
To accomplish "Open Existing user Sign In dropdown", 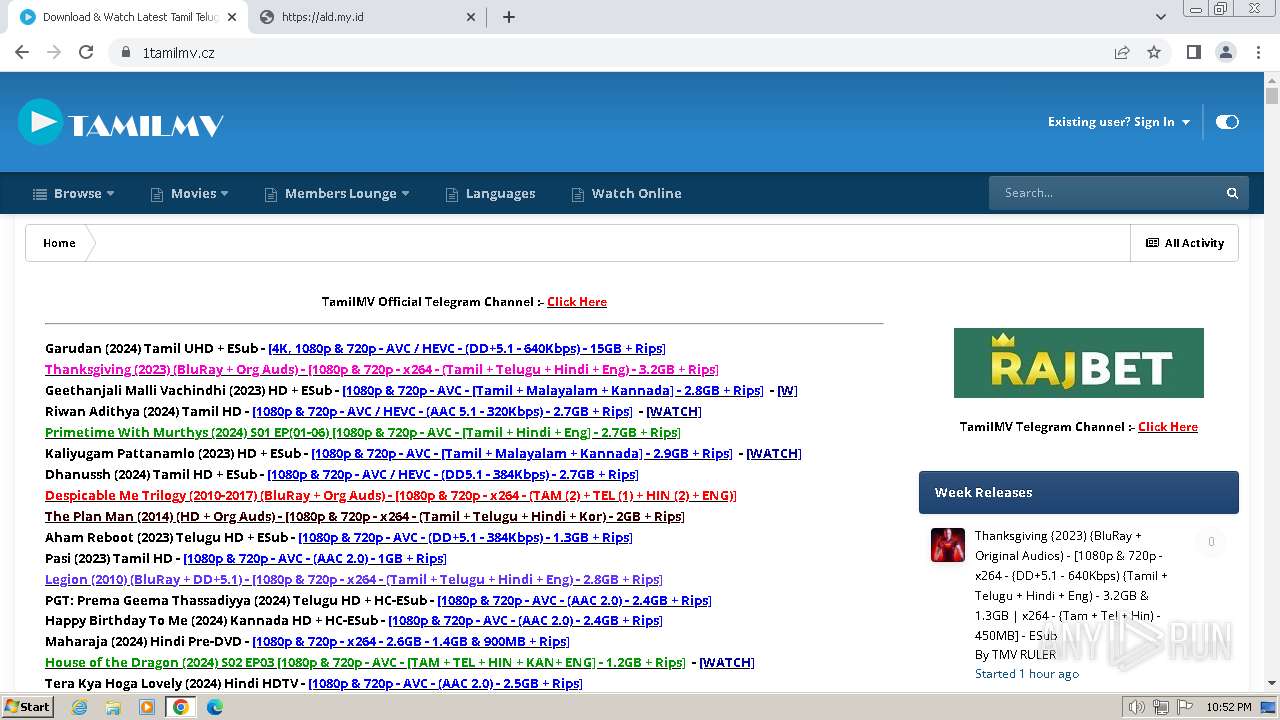I will (x=1119, y=122).
